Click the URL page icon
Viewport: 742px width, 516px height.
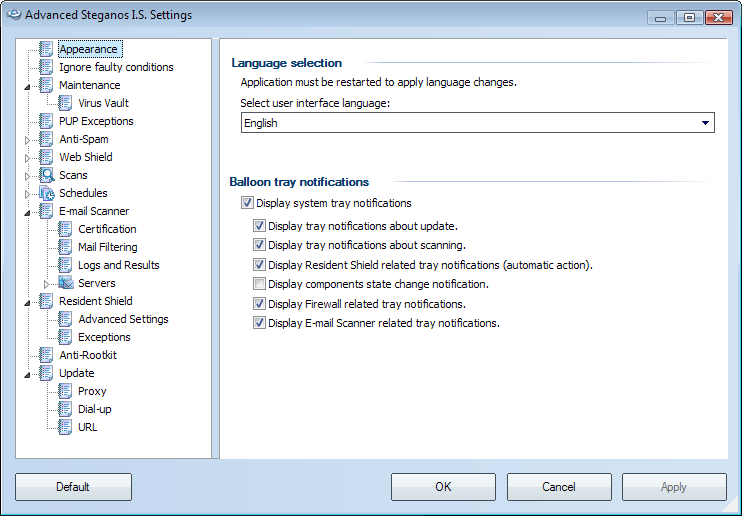coord(65,427)
